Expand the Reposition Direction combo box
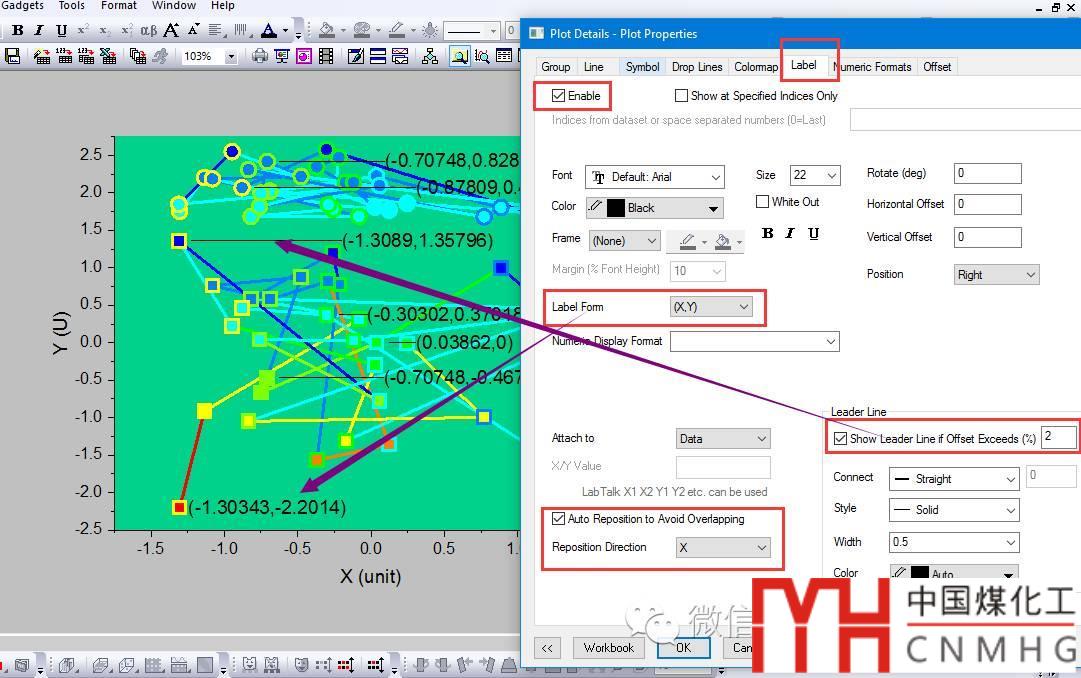The image size is (1081, 678). (722, 547)
